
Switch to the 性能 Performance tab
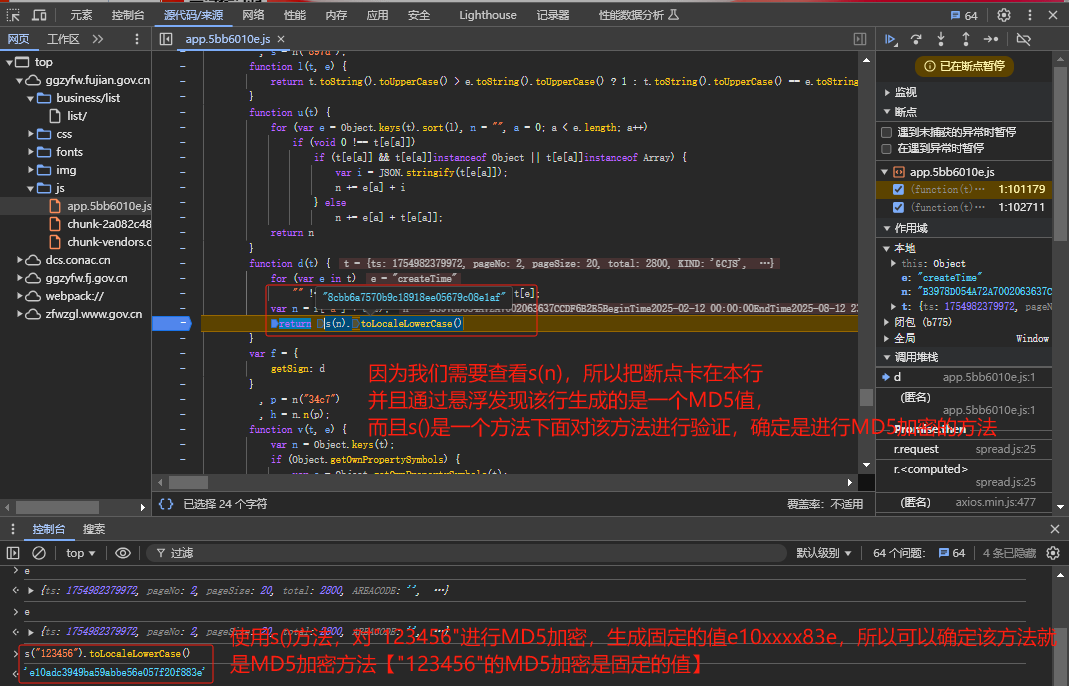295,15
